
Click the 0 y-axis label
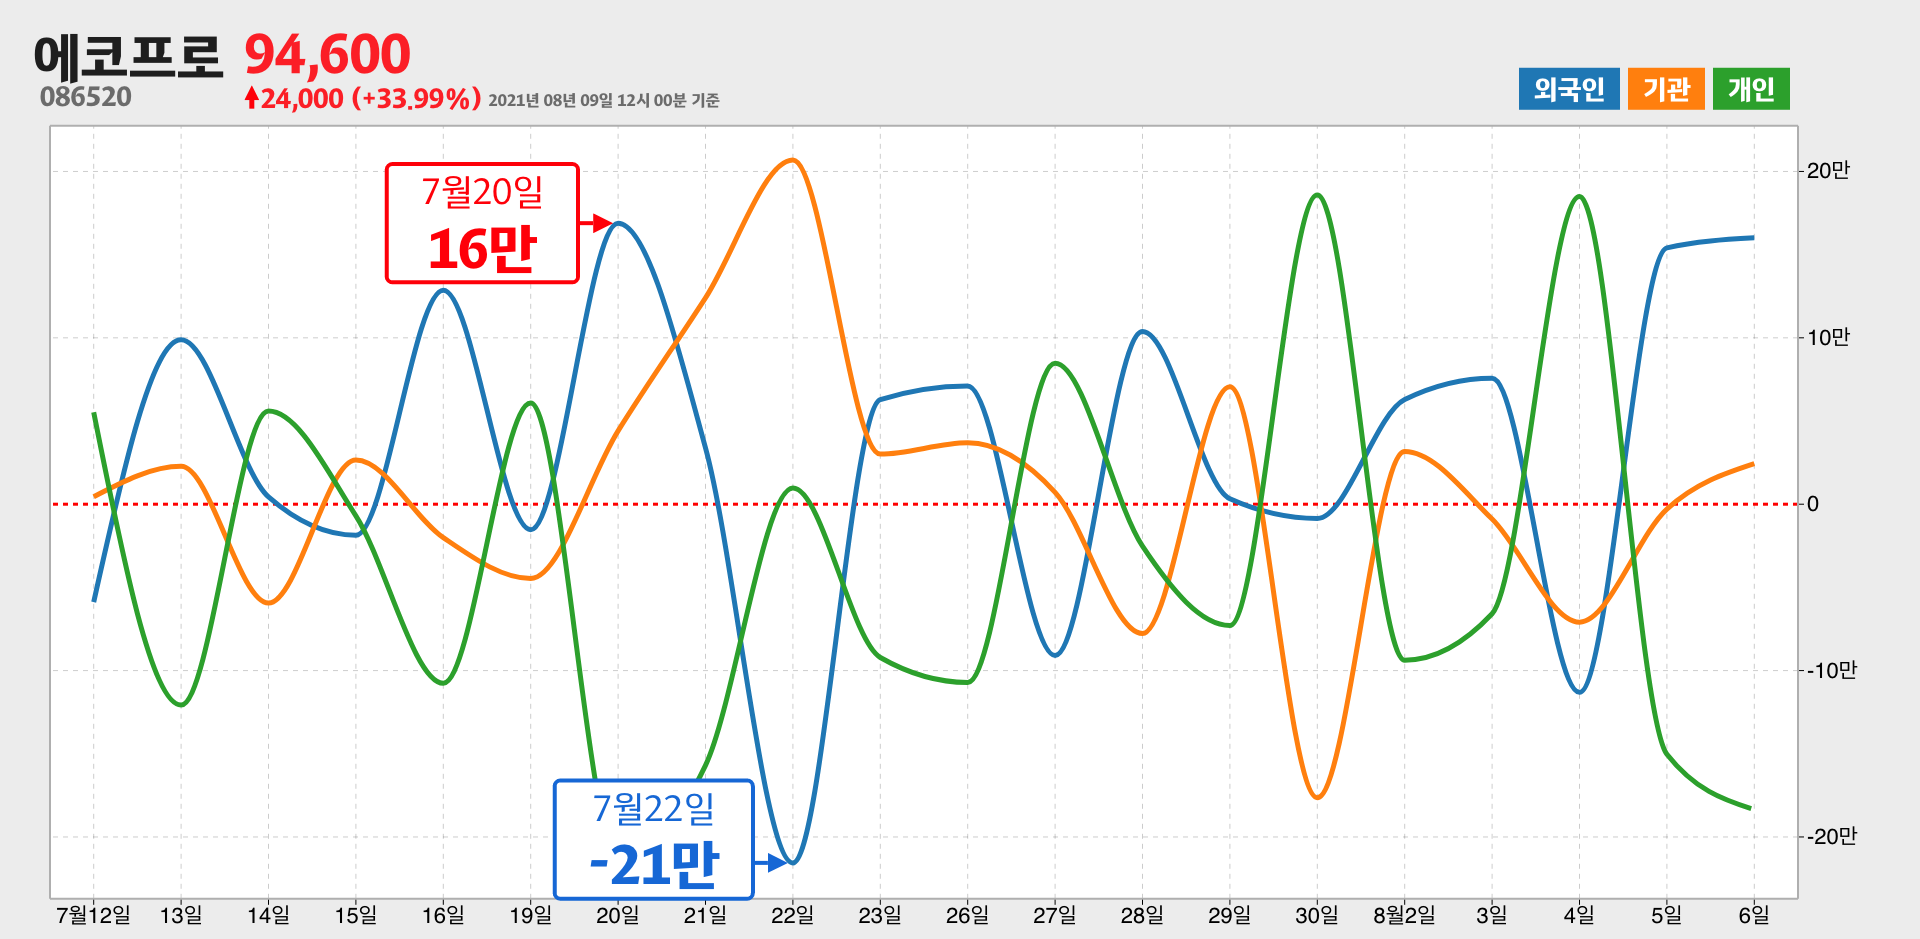pos(1813,504)
